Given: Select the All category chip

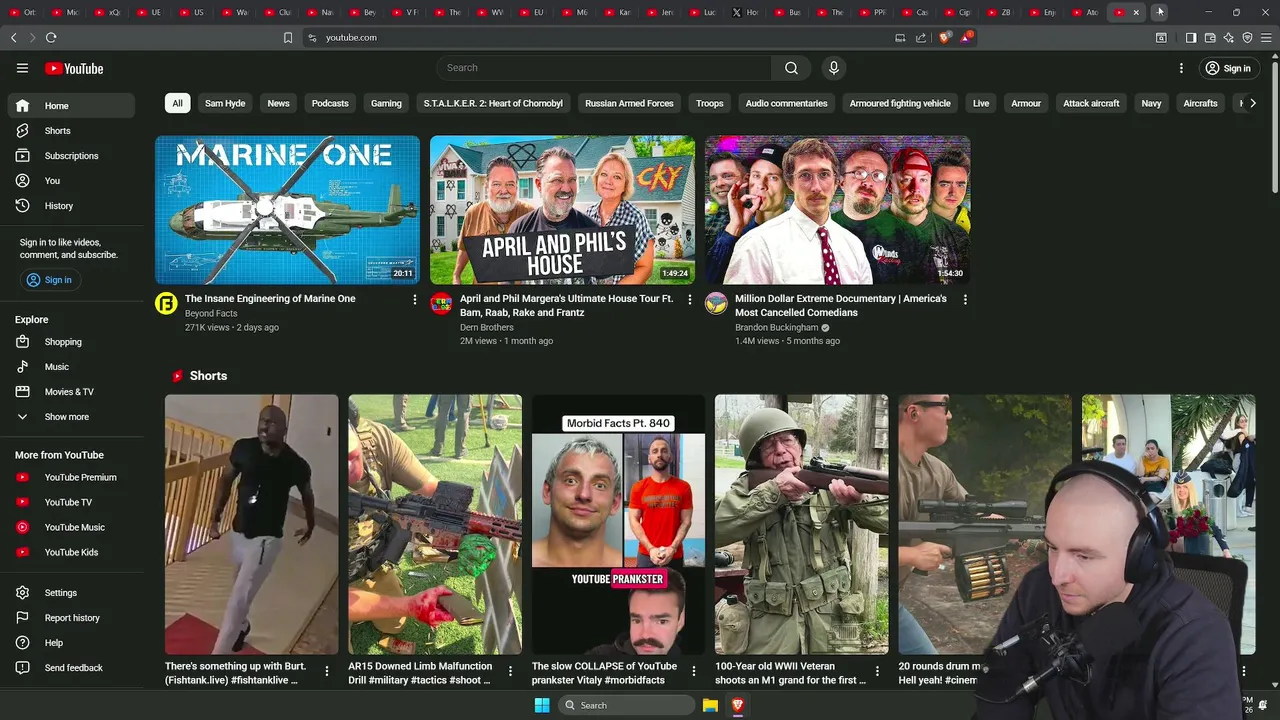Looking at the screenshot, I should pyautogui.click(x=177, y=103).
